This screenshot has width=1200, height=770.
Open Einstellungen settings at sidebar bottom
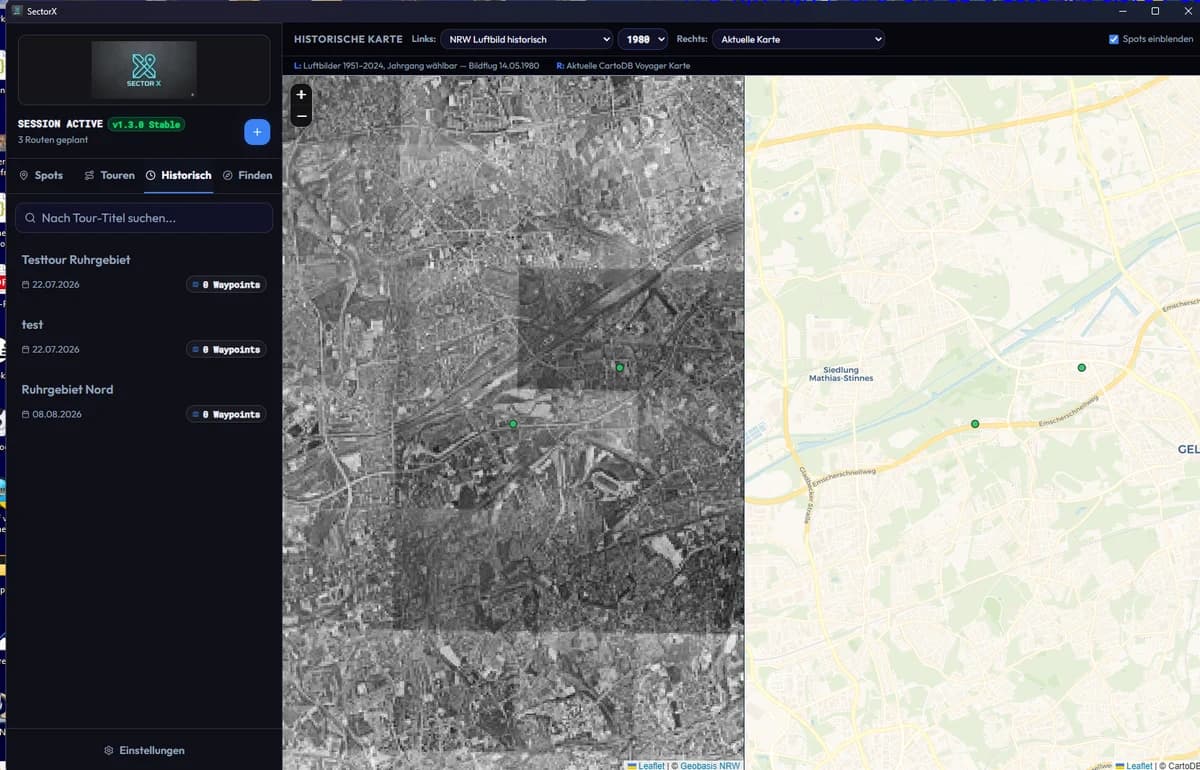(144, 750)
